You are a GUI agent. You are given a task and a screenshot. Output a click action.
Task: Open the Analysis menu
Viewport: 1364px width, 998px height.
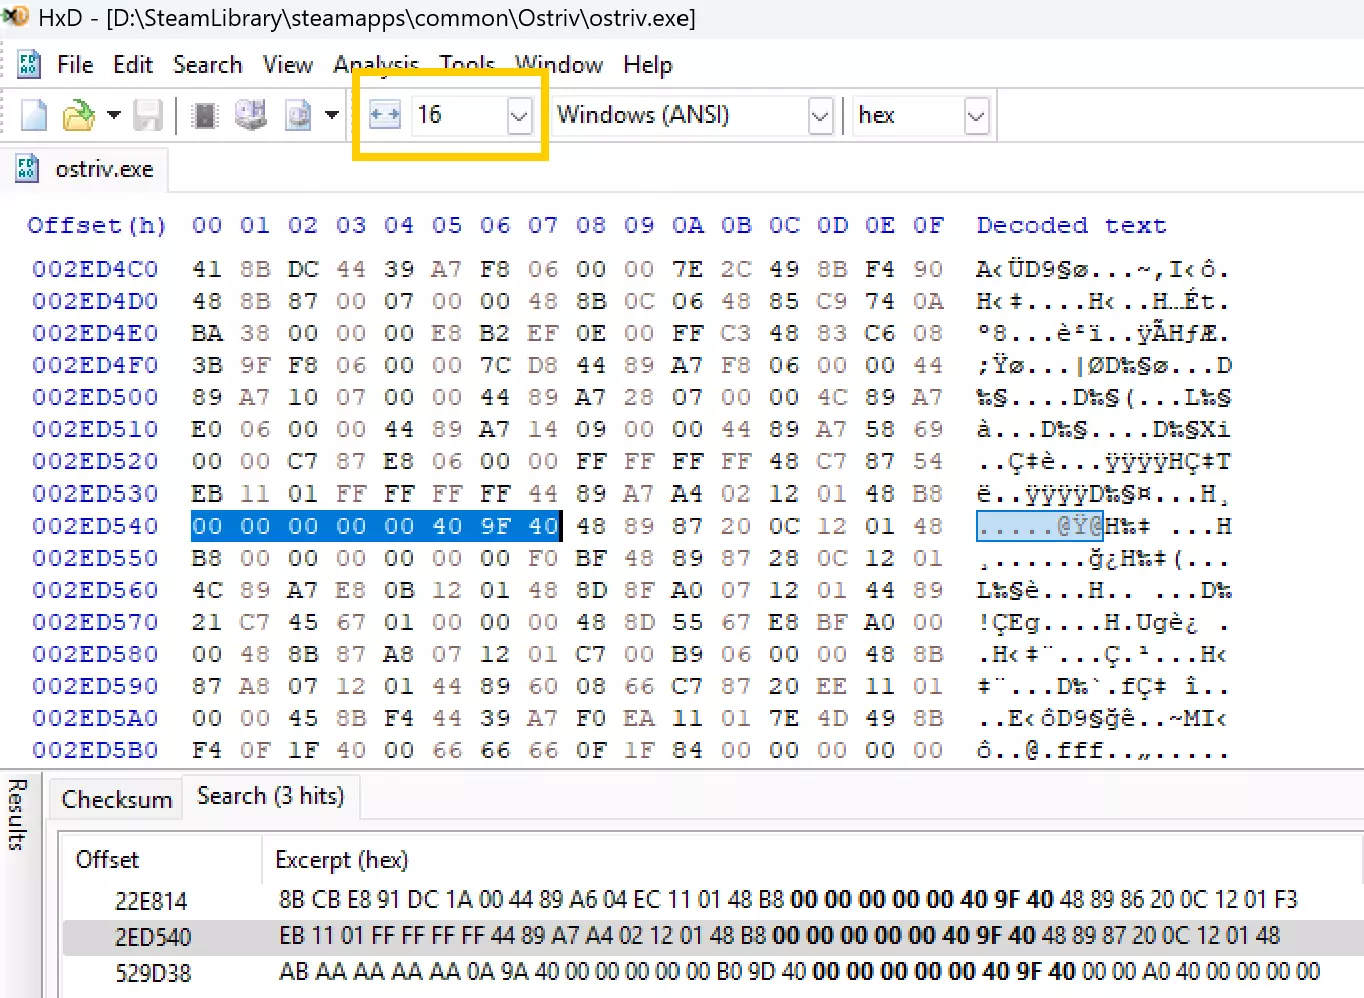tap(376, 65)
